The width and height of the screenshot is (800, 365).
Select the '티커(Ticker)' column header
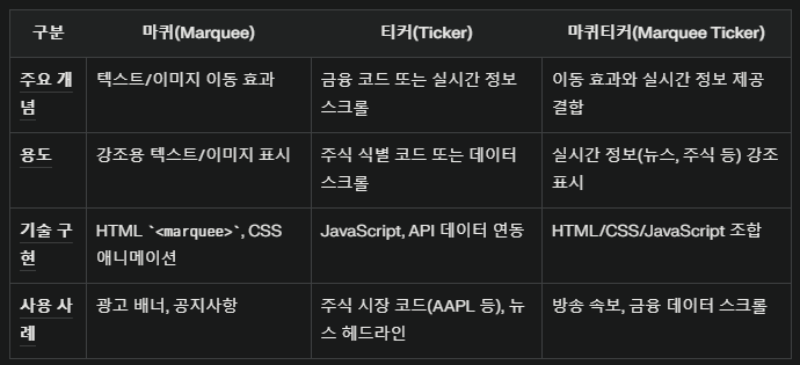pyautogui.click(x=427, y=33)
